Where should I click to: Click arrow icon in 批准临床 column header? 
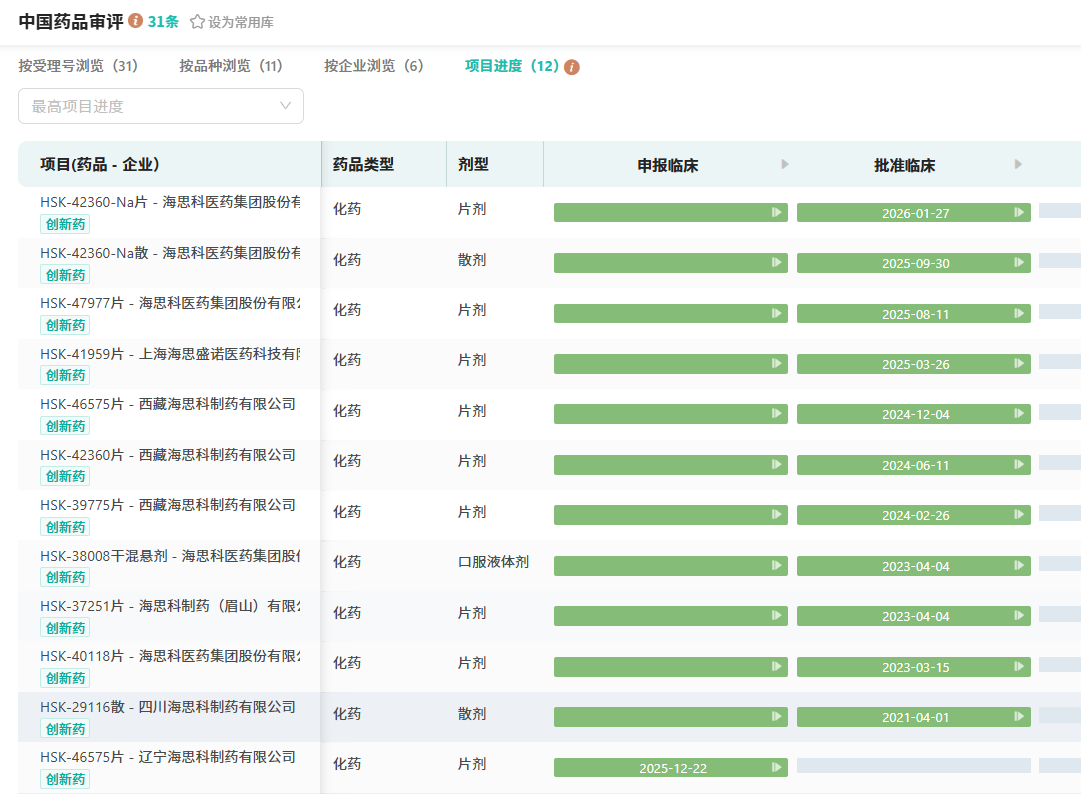pyautogui.click(x=1018, y=164)
